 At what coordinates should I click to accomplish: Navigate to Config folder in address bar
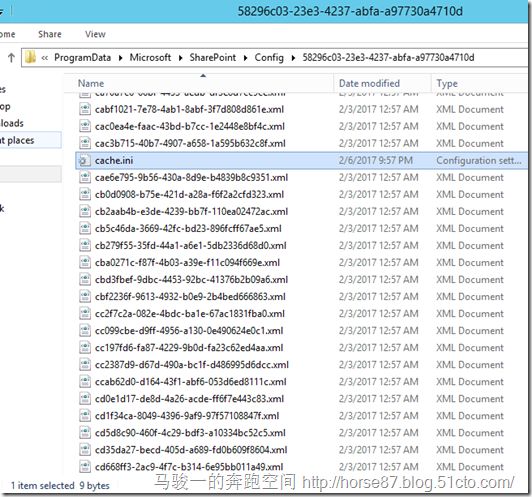coord(269,58)
